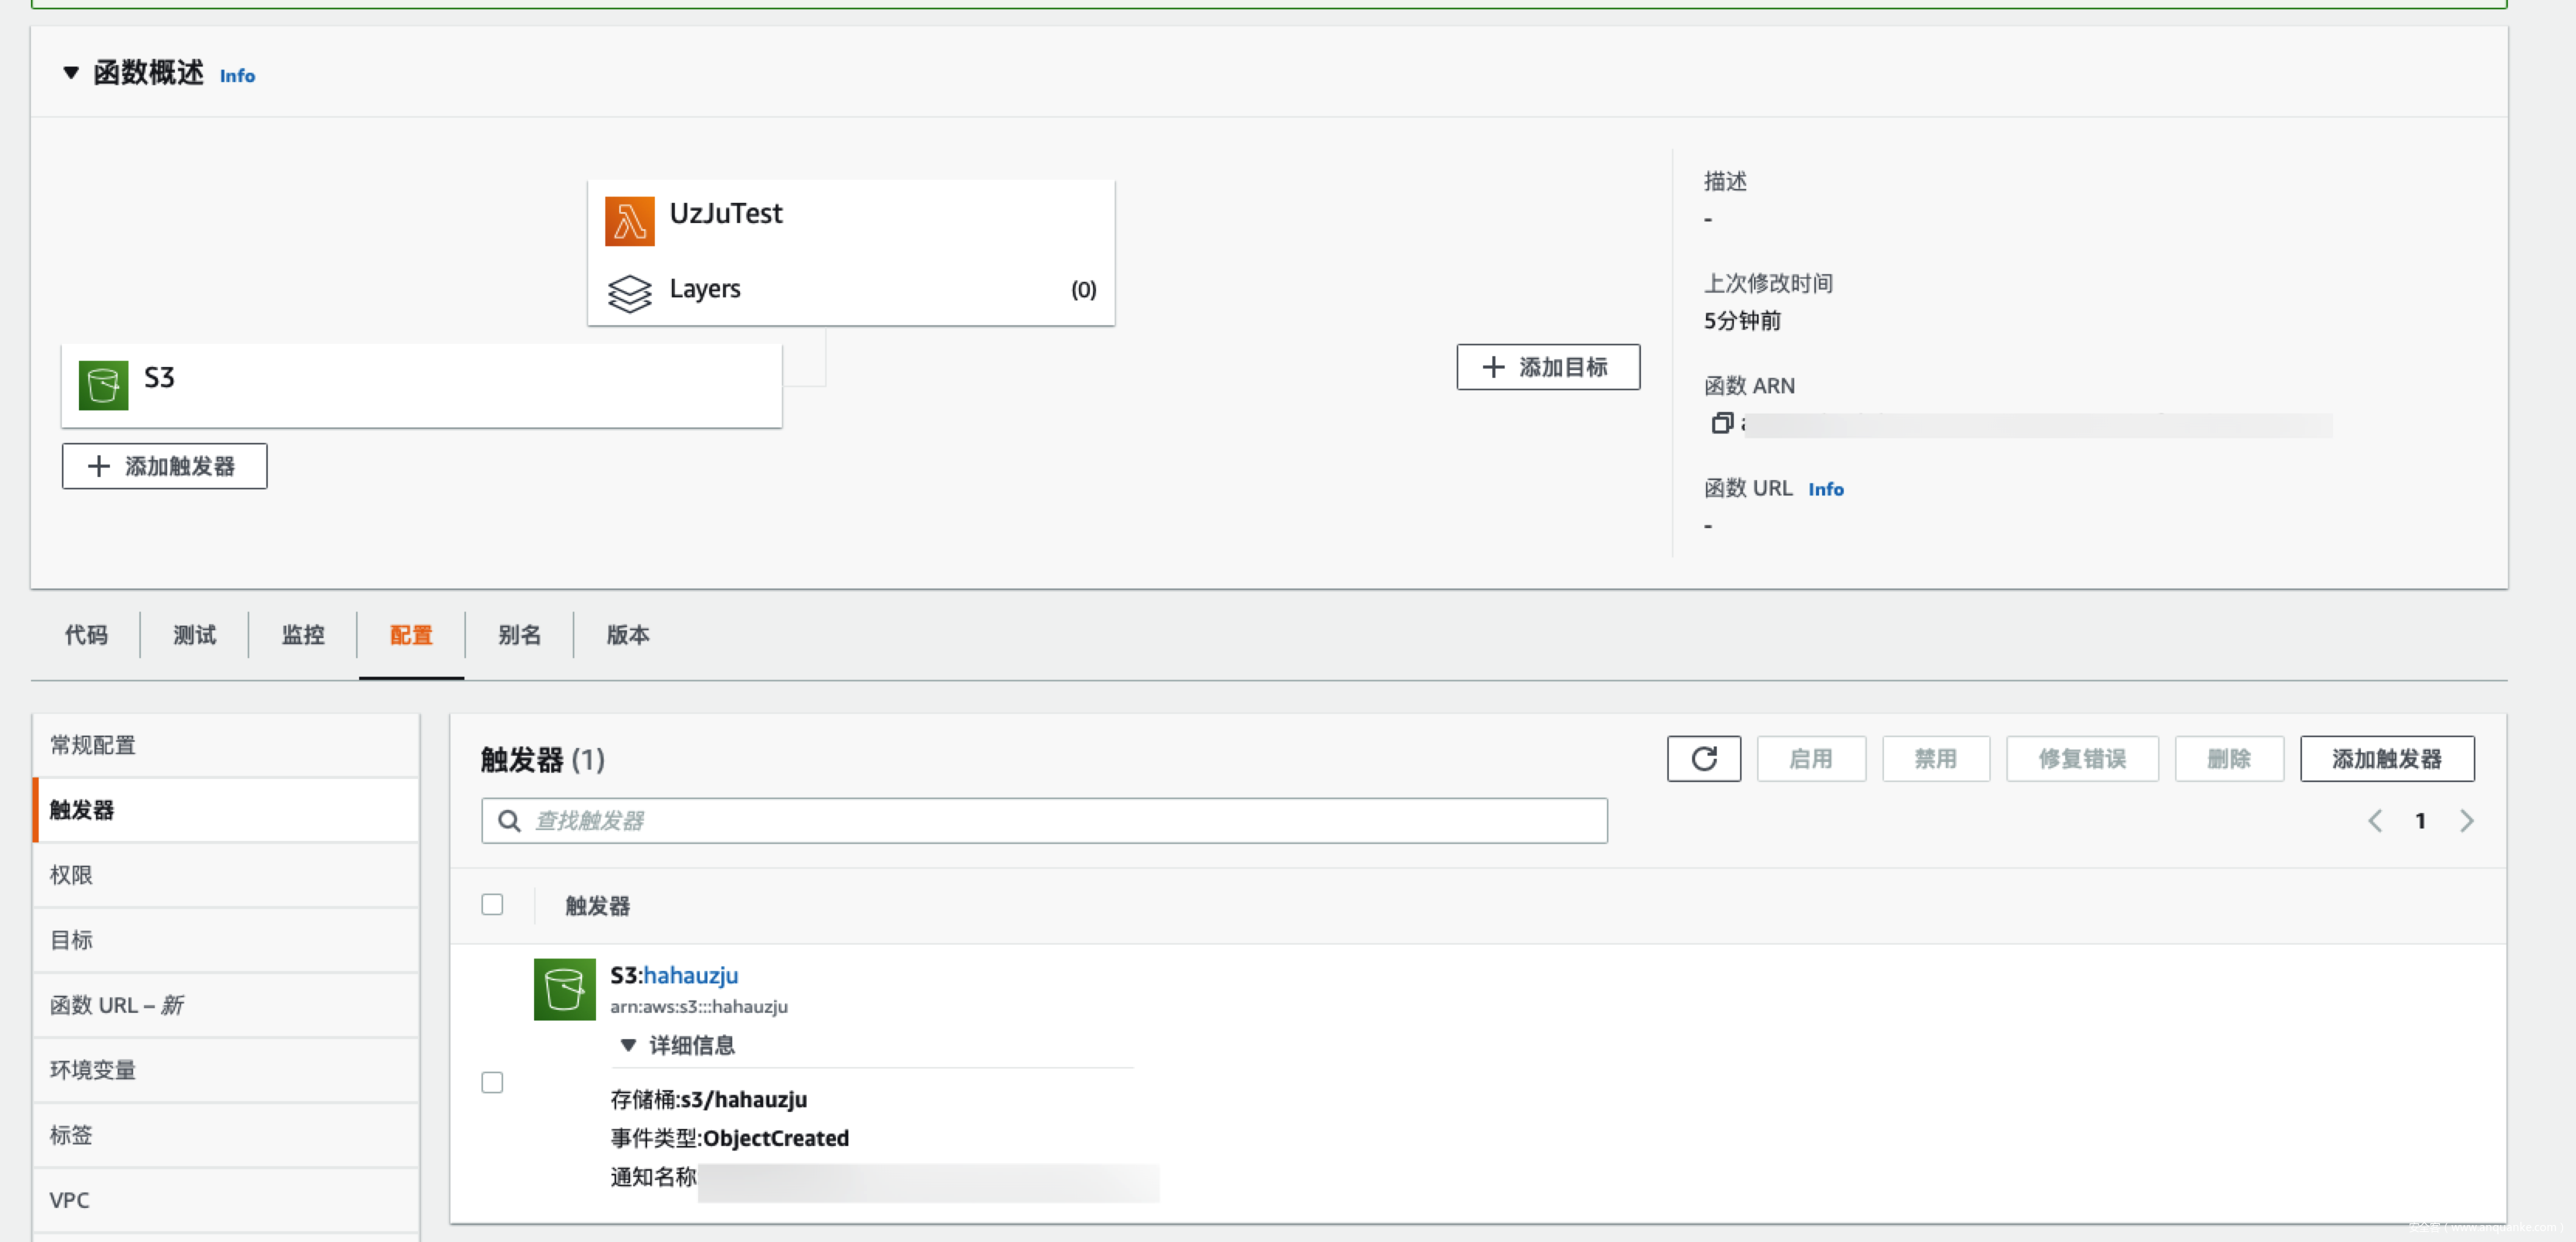Click the refresh triggers button

point(1703,759)
